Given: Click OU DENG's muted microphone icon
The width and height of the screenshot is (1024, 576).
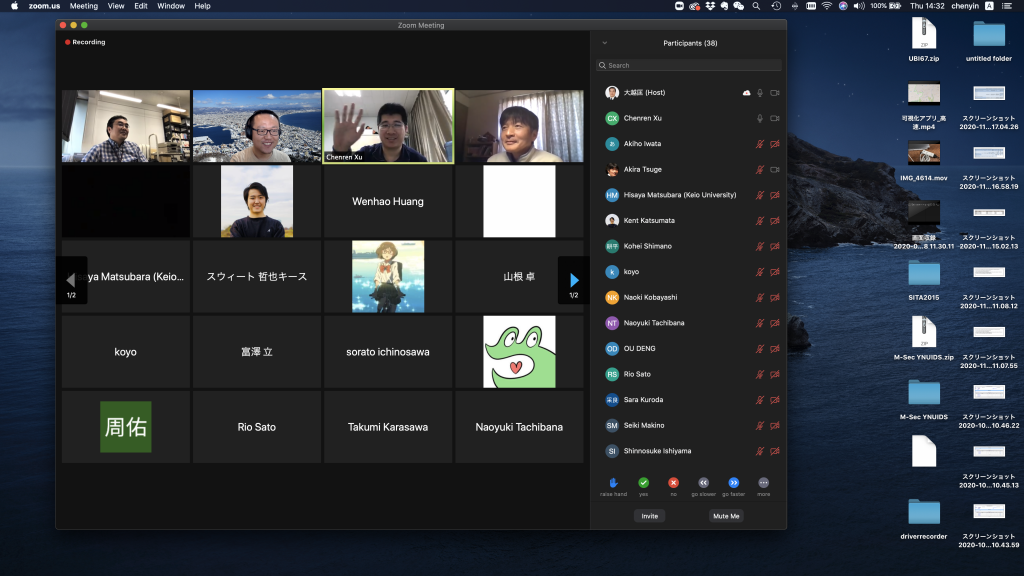Looking at the screenshot, I should coord(760,349).
